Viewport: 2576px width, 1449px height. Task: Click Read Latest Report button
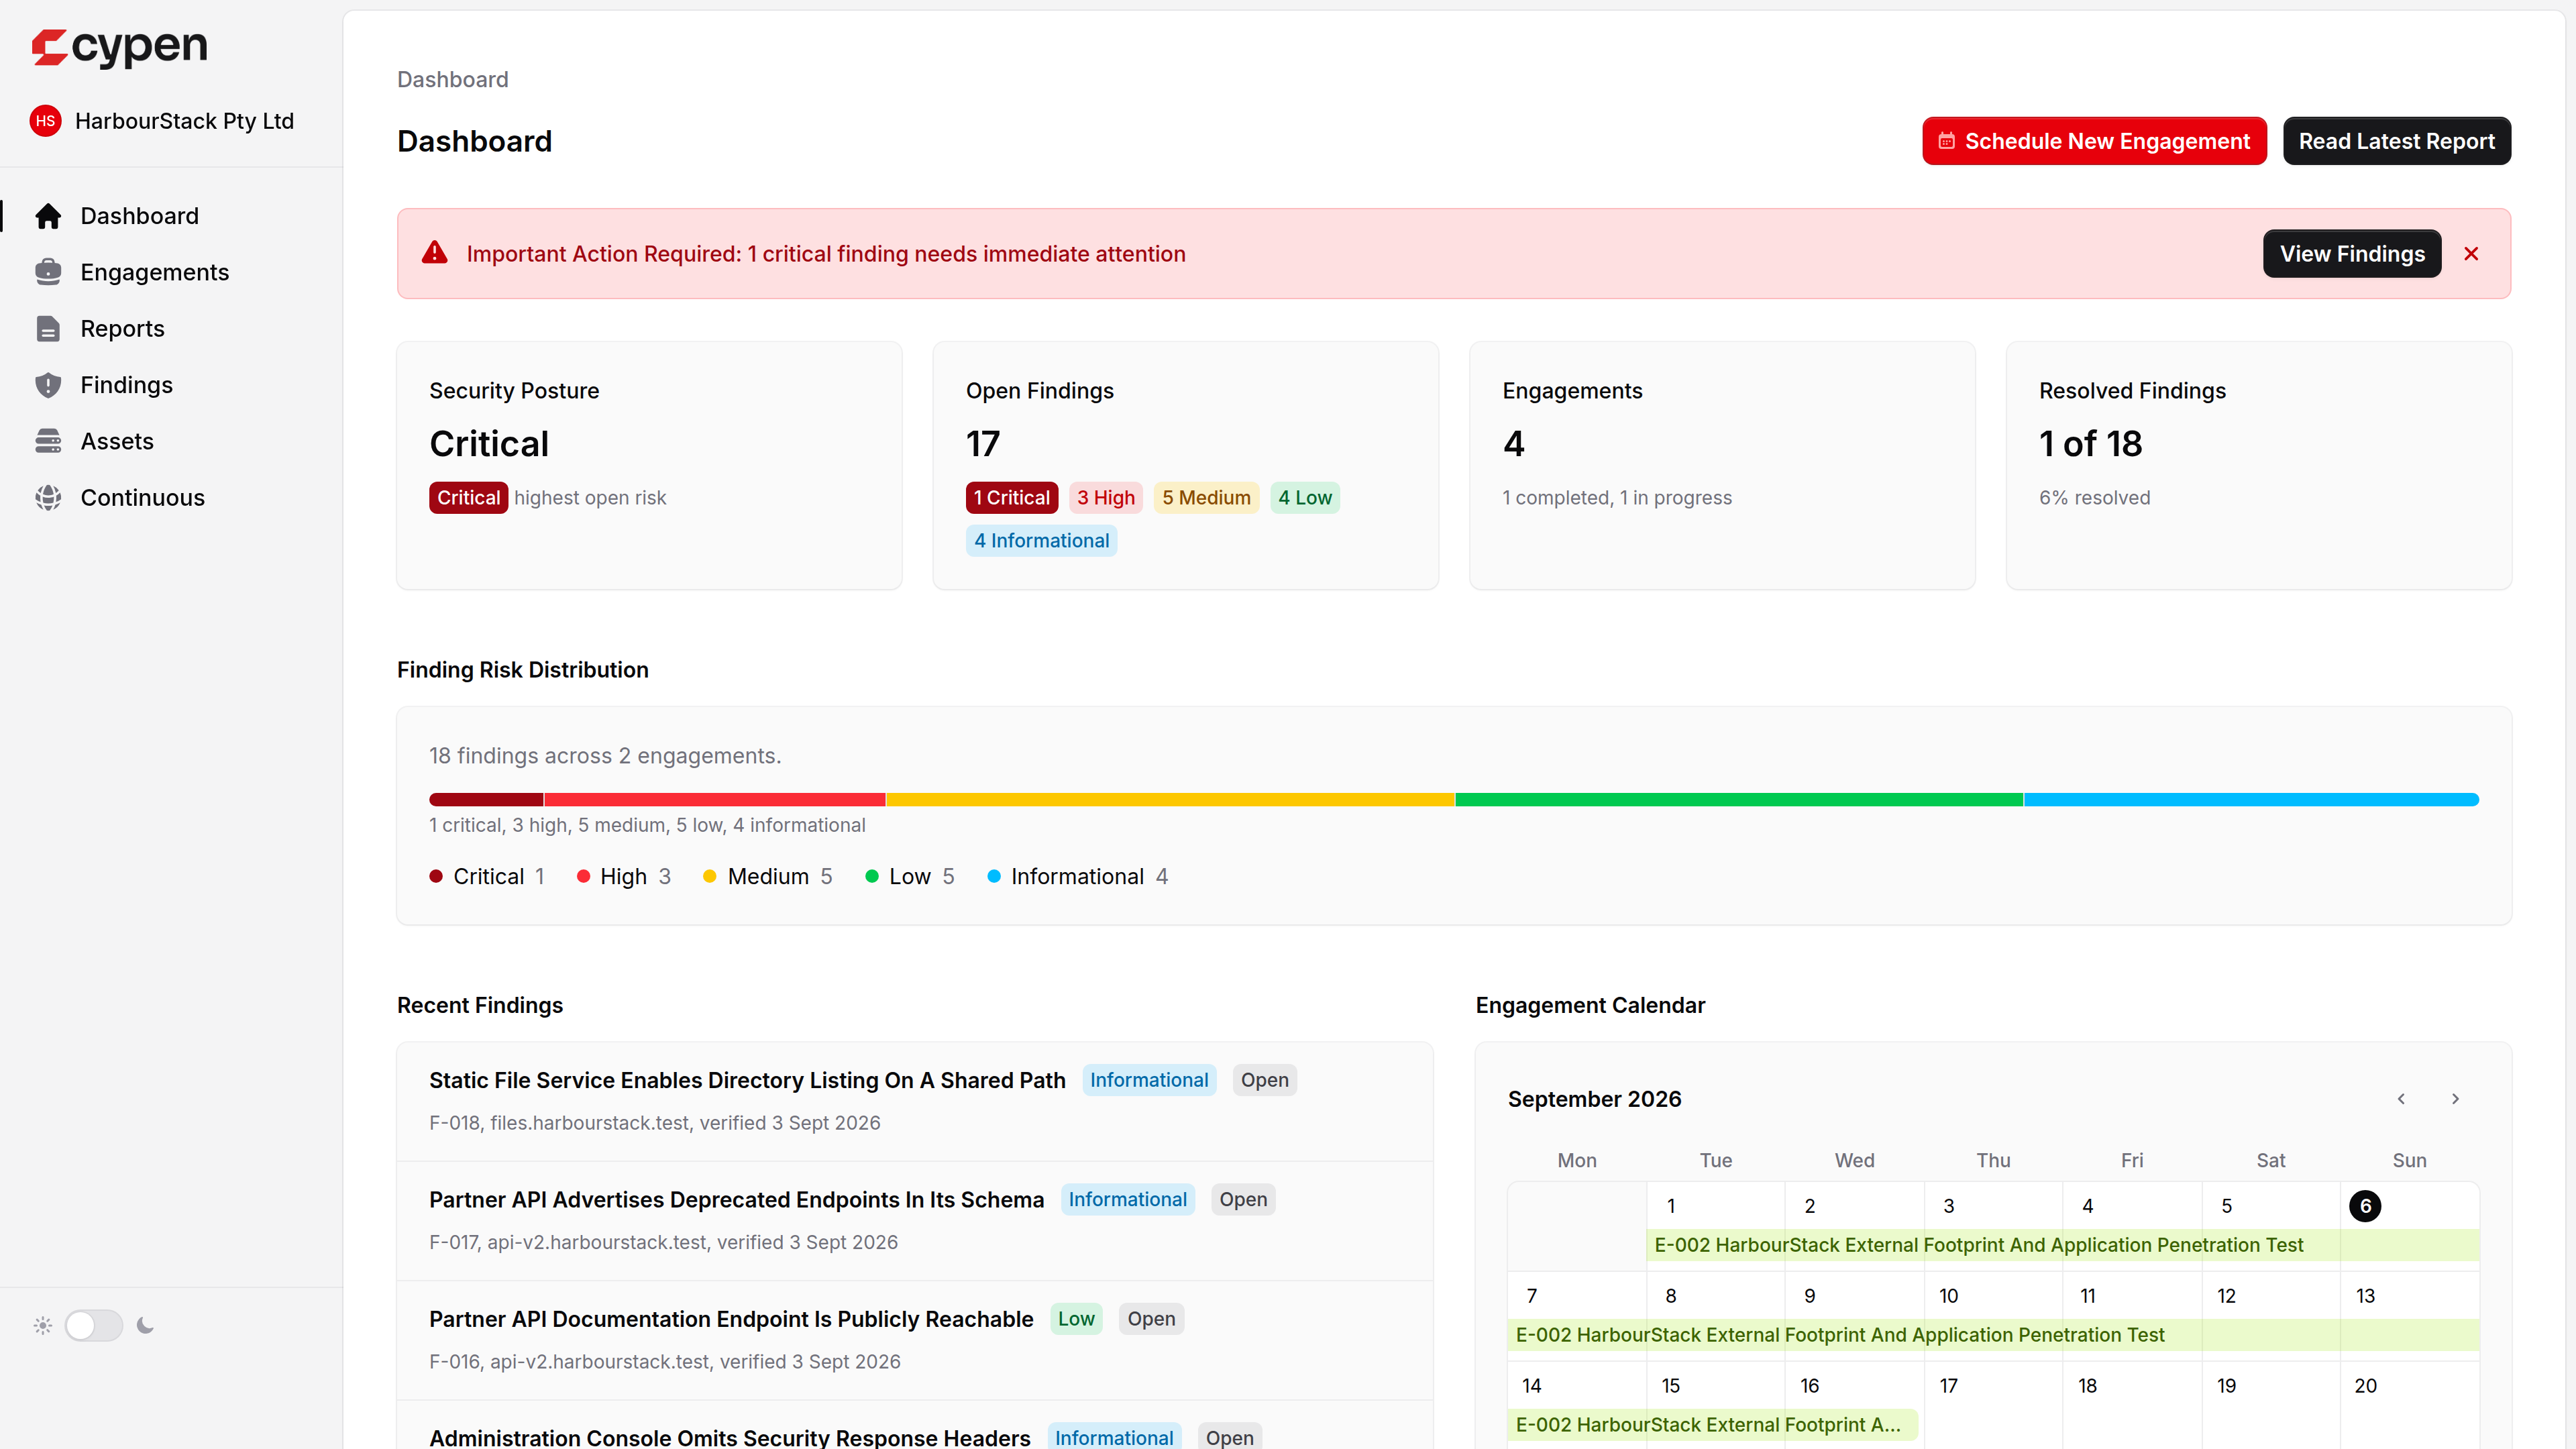pos(2396,141)
